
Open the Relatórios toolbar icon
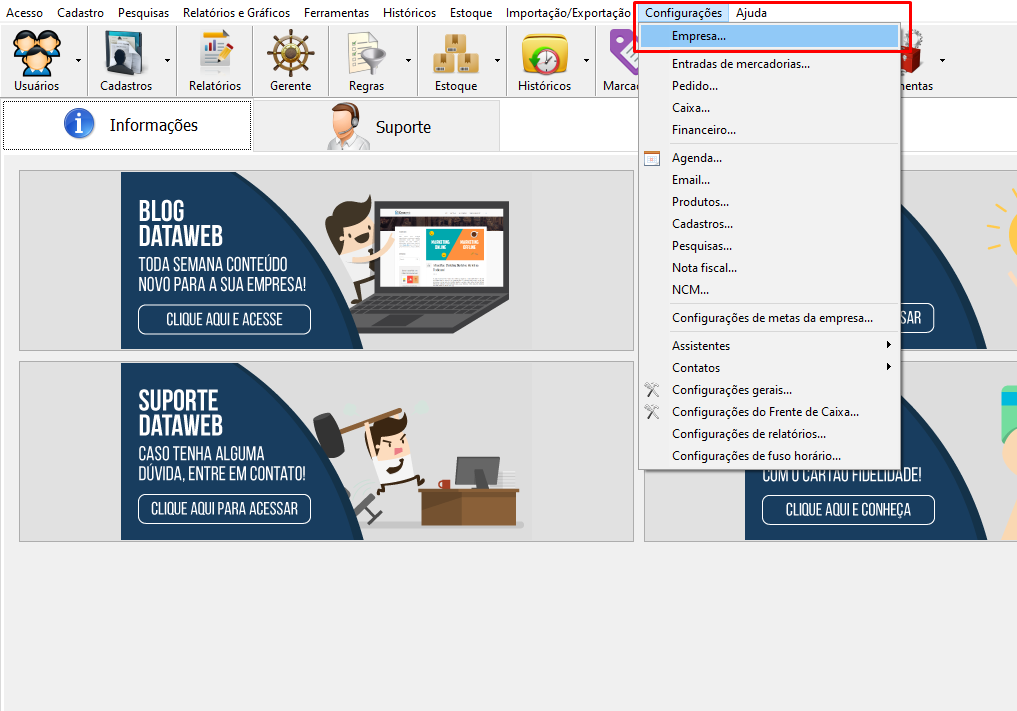pyautogui.click(x=215, y=53)
